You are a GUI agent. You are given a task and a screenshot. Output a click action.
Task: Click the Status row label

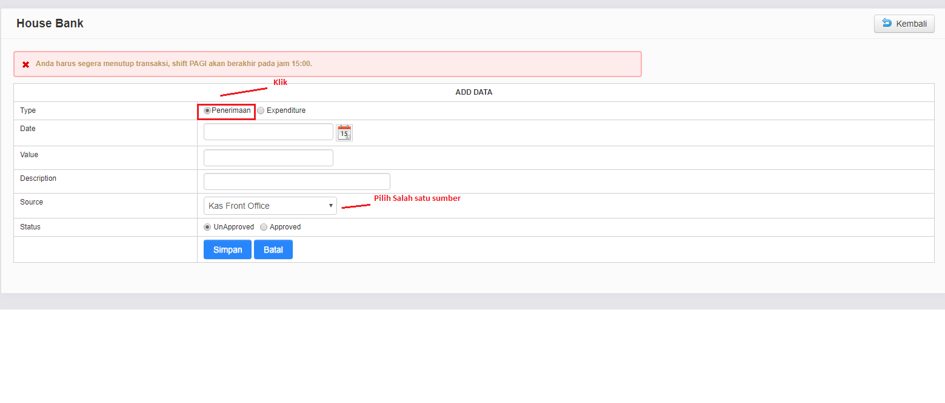pos(31,227)
